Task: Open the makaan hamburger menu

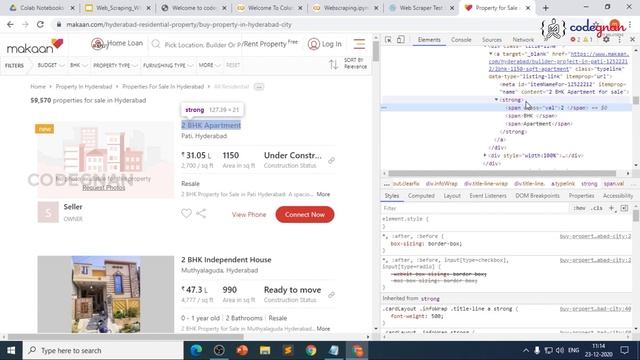Action: pyautogui.click(x=359, y=44)
